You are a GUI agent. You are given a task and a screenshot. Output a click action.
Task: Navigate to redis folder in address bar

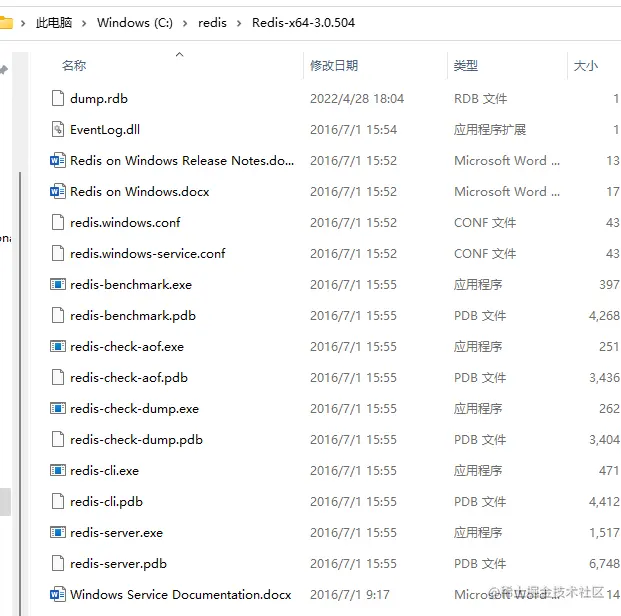click(212, 23)
